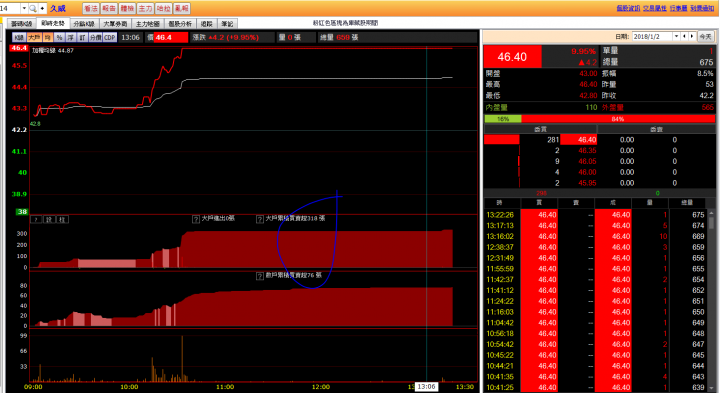Click bid quantity 281 at 46.40
This screenshot has width=720, height=393.
pos(553,140)
